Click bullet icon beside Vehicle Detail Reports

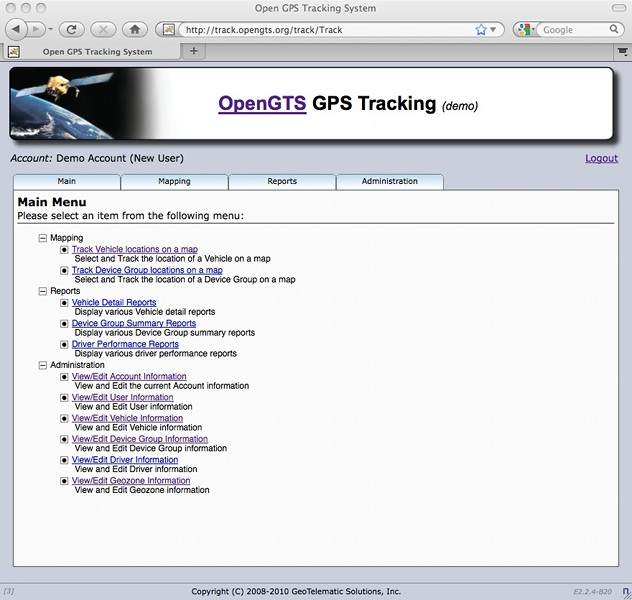tap(64, 303)
